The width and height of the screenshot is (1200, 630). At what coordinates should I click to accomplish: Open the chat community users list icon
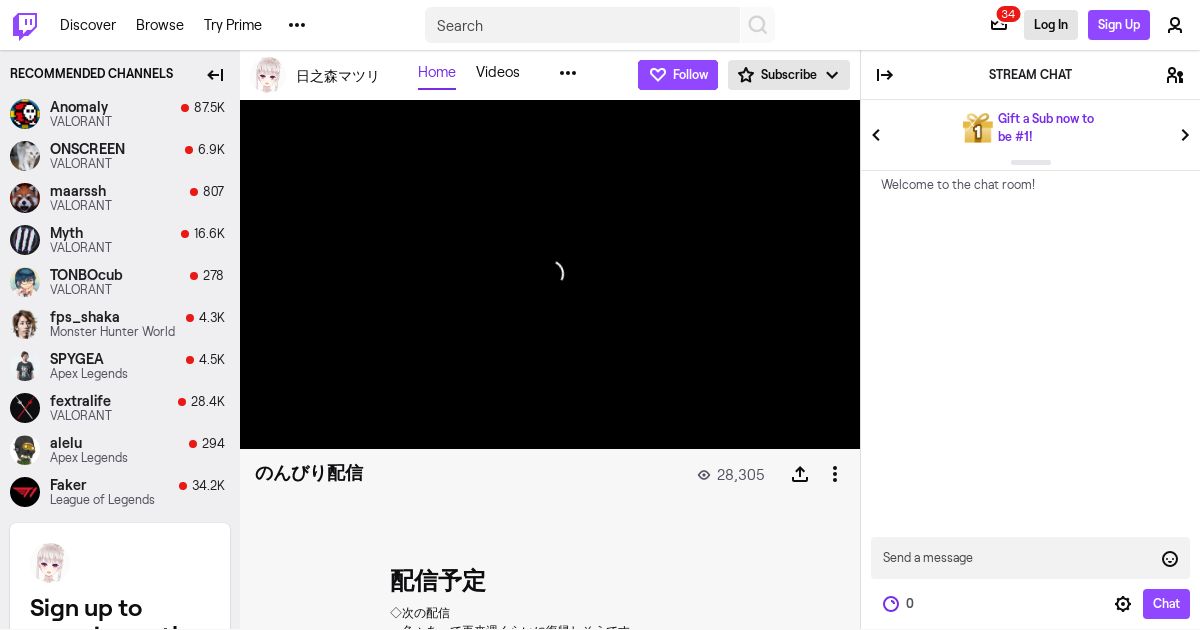click(x=1175, y=75)
